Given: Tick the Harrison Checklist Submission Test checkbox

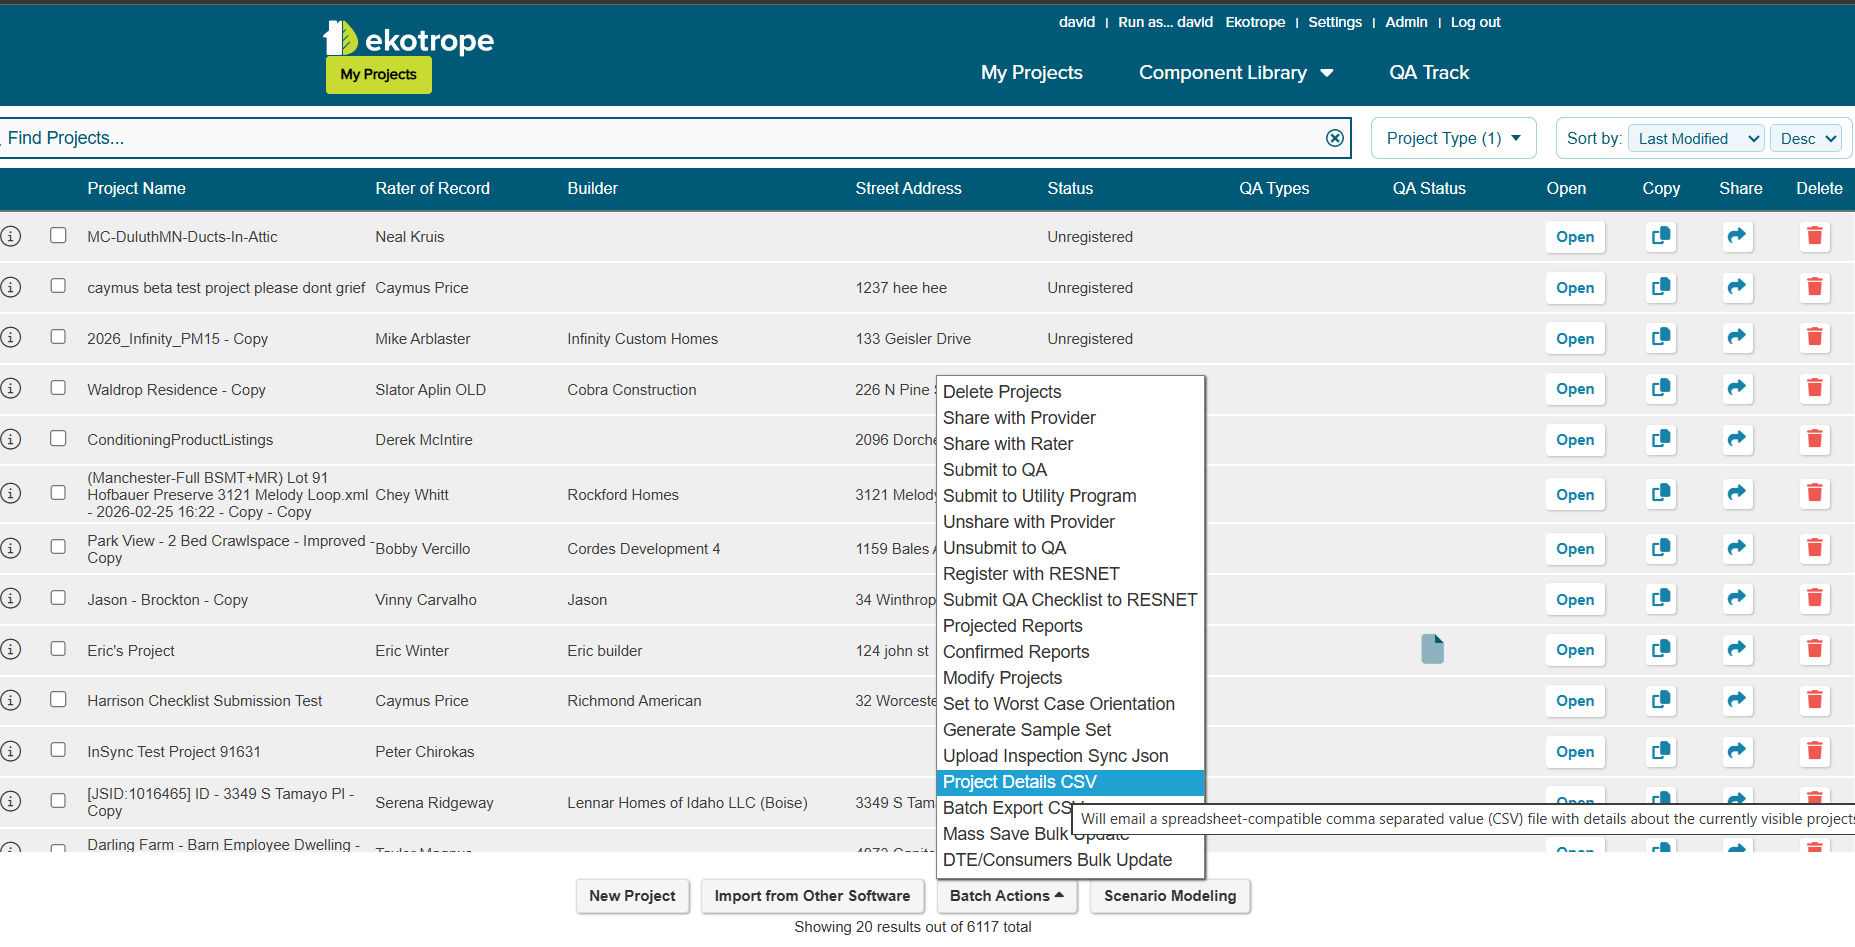Looking at the screenshot, I should pyautogui.click(x=58, y=699).
